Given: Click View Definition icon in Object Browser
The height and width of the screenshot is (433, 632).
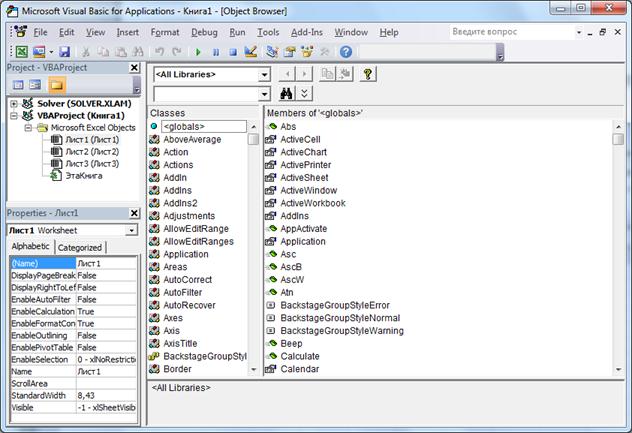Looking at the screenshot, I should (x=345, y=74).
